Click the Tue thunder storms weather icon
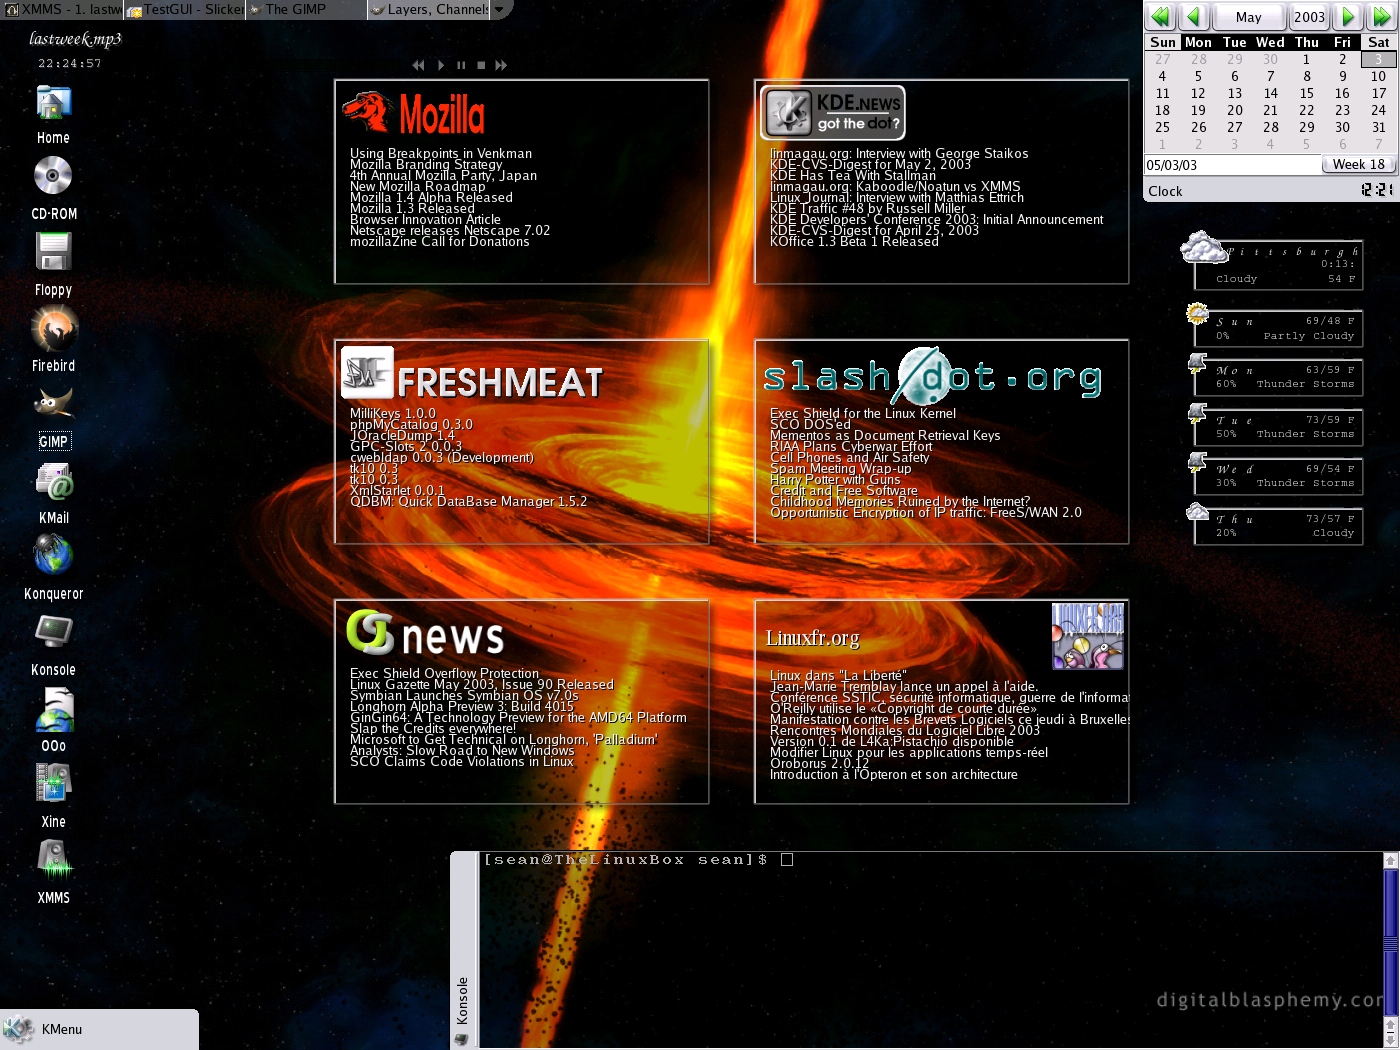The image size is (1400, 1050). (x=1198, y=412)
